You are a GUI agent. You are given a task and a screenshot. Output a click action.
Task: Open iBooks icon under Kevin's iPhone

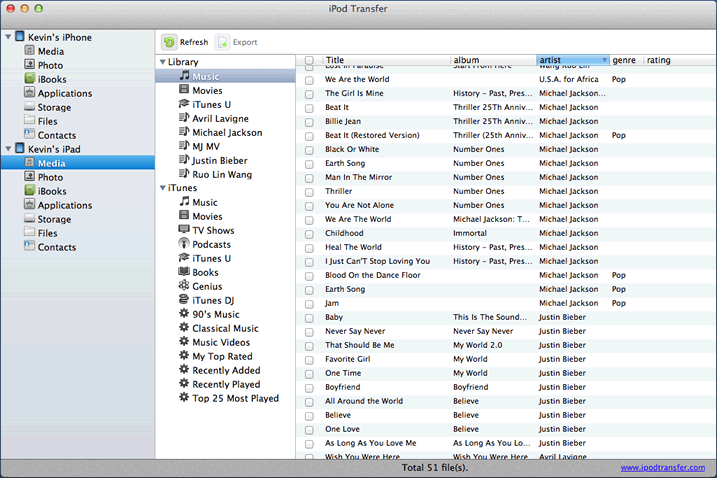[29, 79]
